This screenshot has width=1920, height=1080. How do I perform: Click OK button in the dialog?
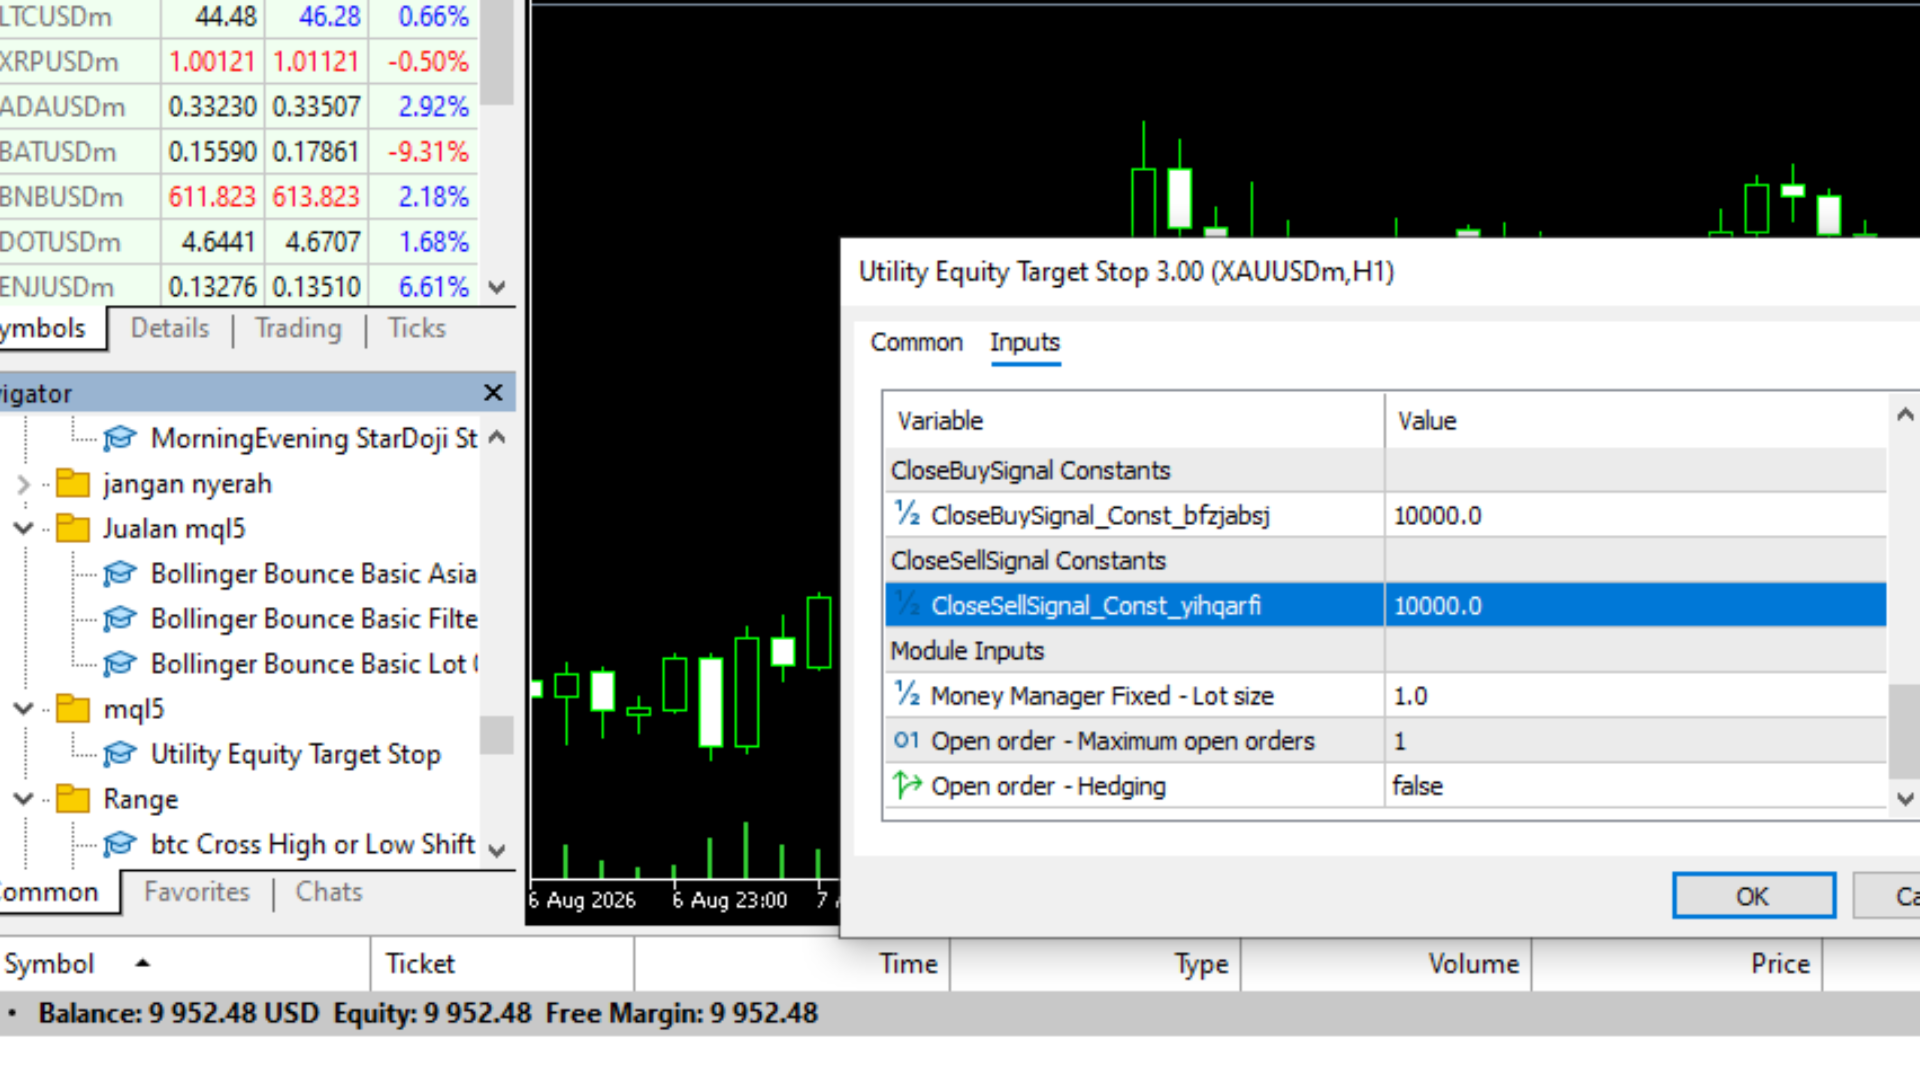[1753, 896]
